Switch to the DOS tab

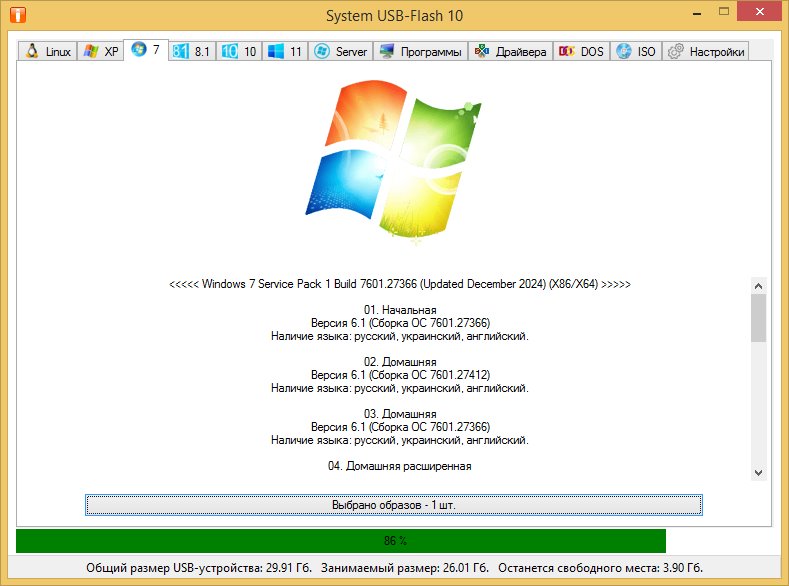(x=581, y=52)
